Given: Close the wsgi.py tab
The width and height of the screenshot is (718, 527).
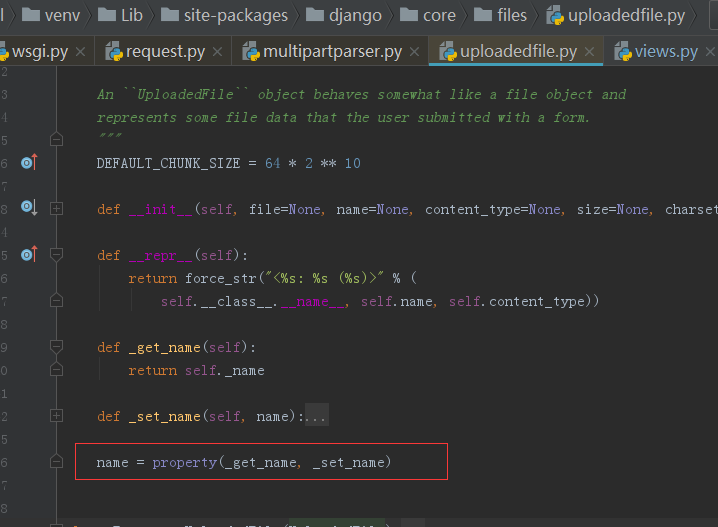Looking at the screenshot, I should click(x=81, y=52).
